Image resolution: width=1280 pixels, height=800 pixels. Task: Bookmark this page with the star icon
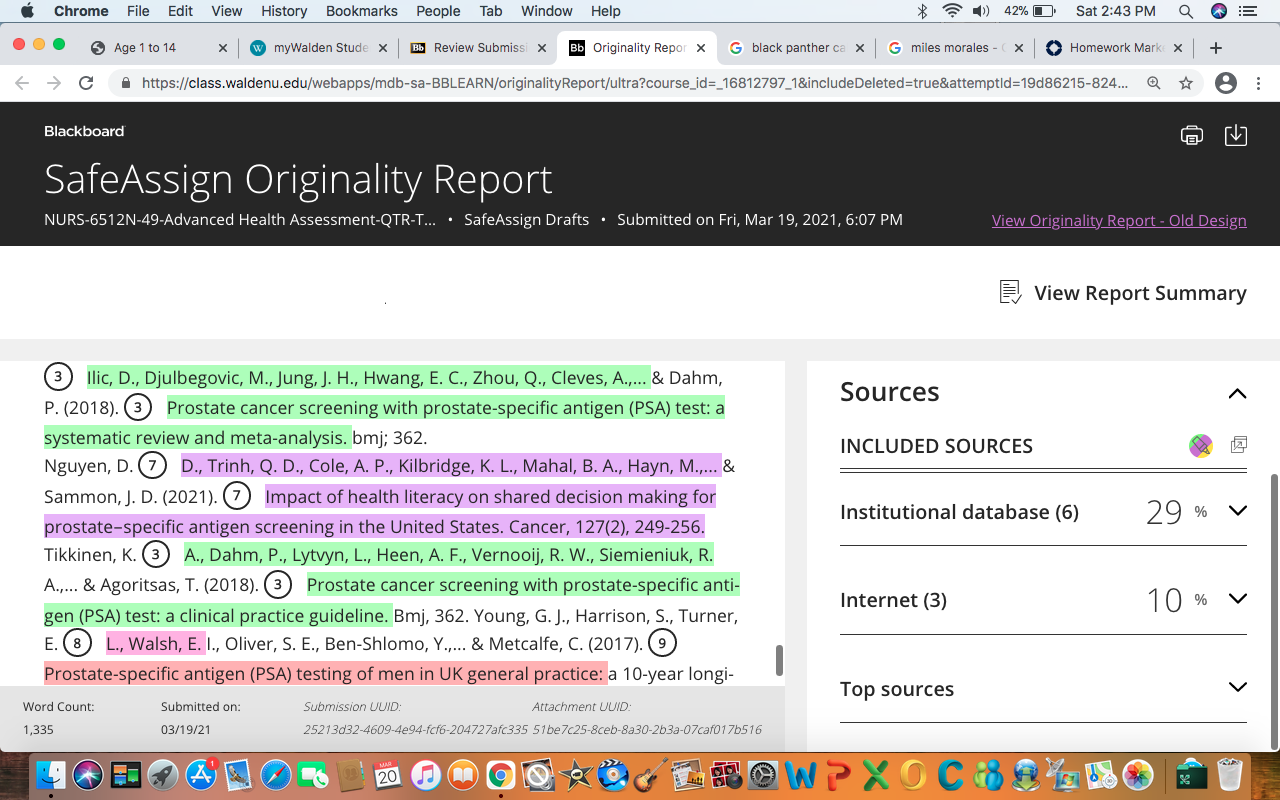click(x=1186, y=84)
